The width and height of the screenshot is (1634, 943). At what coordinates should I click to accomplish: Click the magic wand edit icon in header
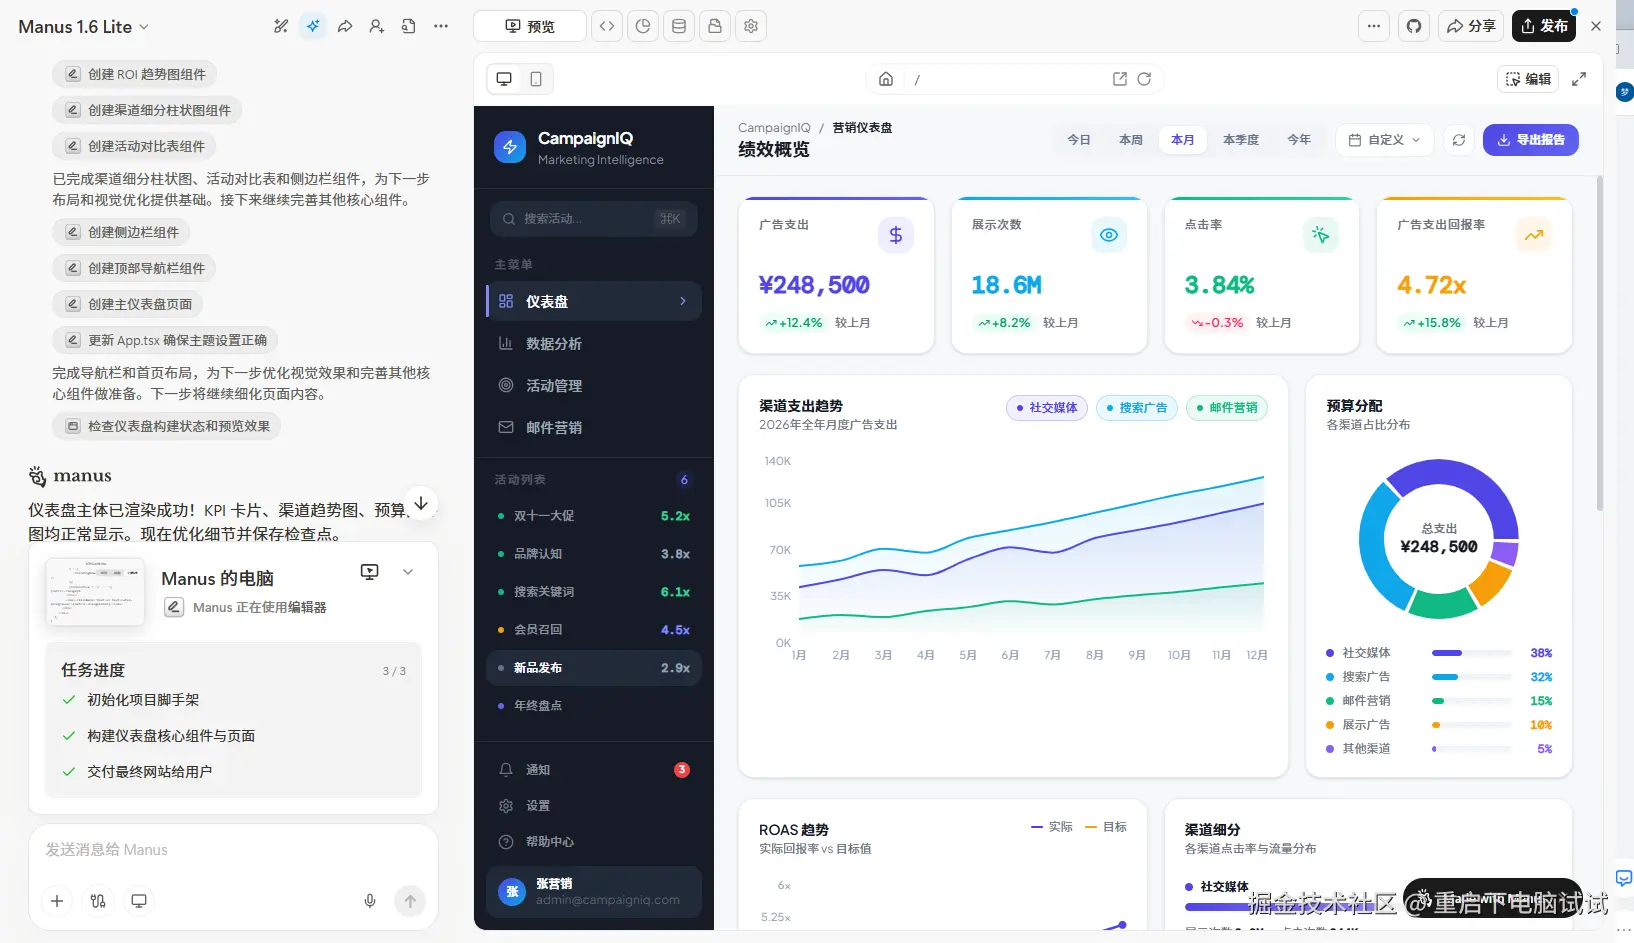pos(281,26)
